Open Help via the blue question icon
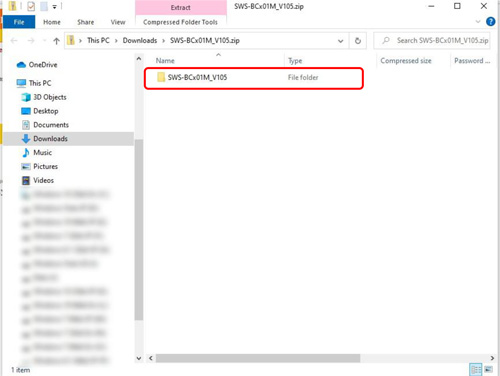The width and height of the screenshot is (500, 376). [x=490, y=22]
